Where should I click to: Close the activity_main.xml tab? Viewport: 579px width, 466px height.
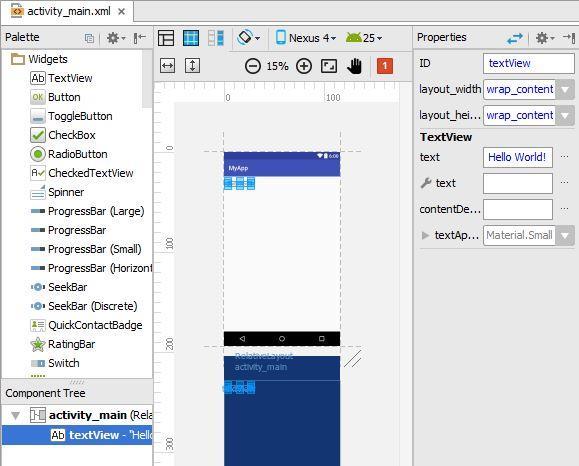point(121,11)
